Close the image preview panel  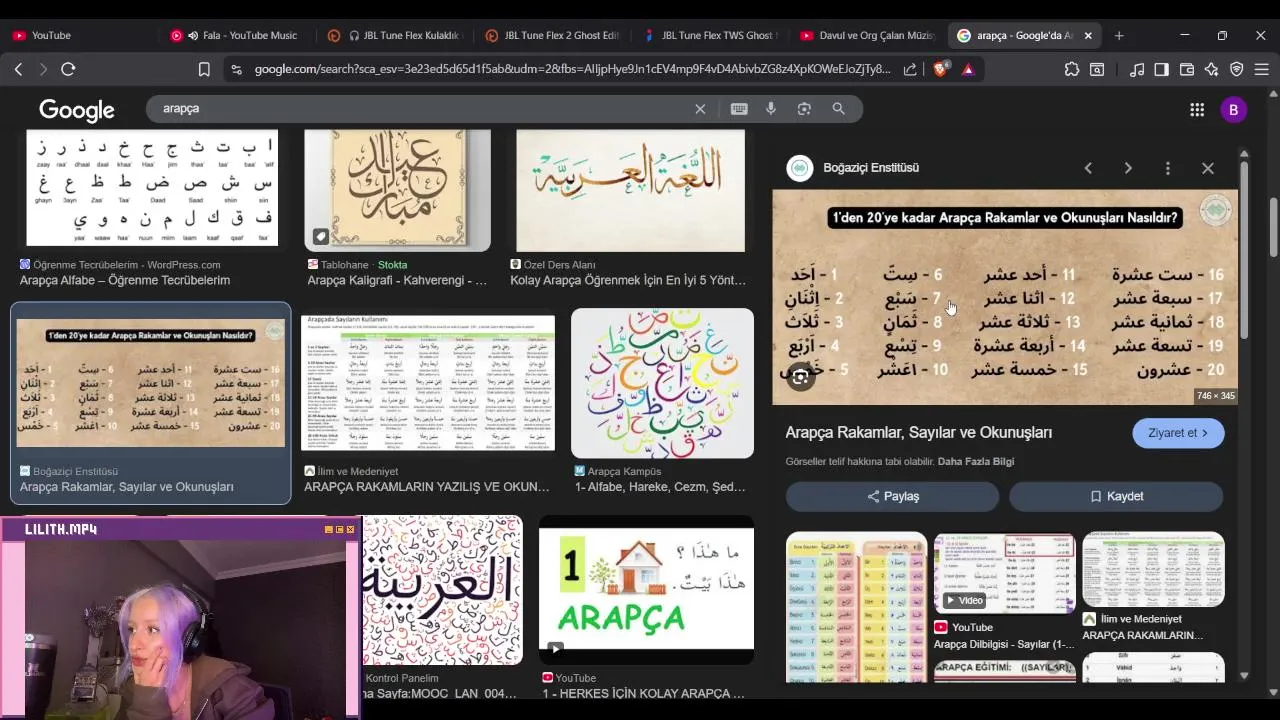click(1208, 168)
